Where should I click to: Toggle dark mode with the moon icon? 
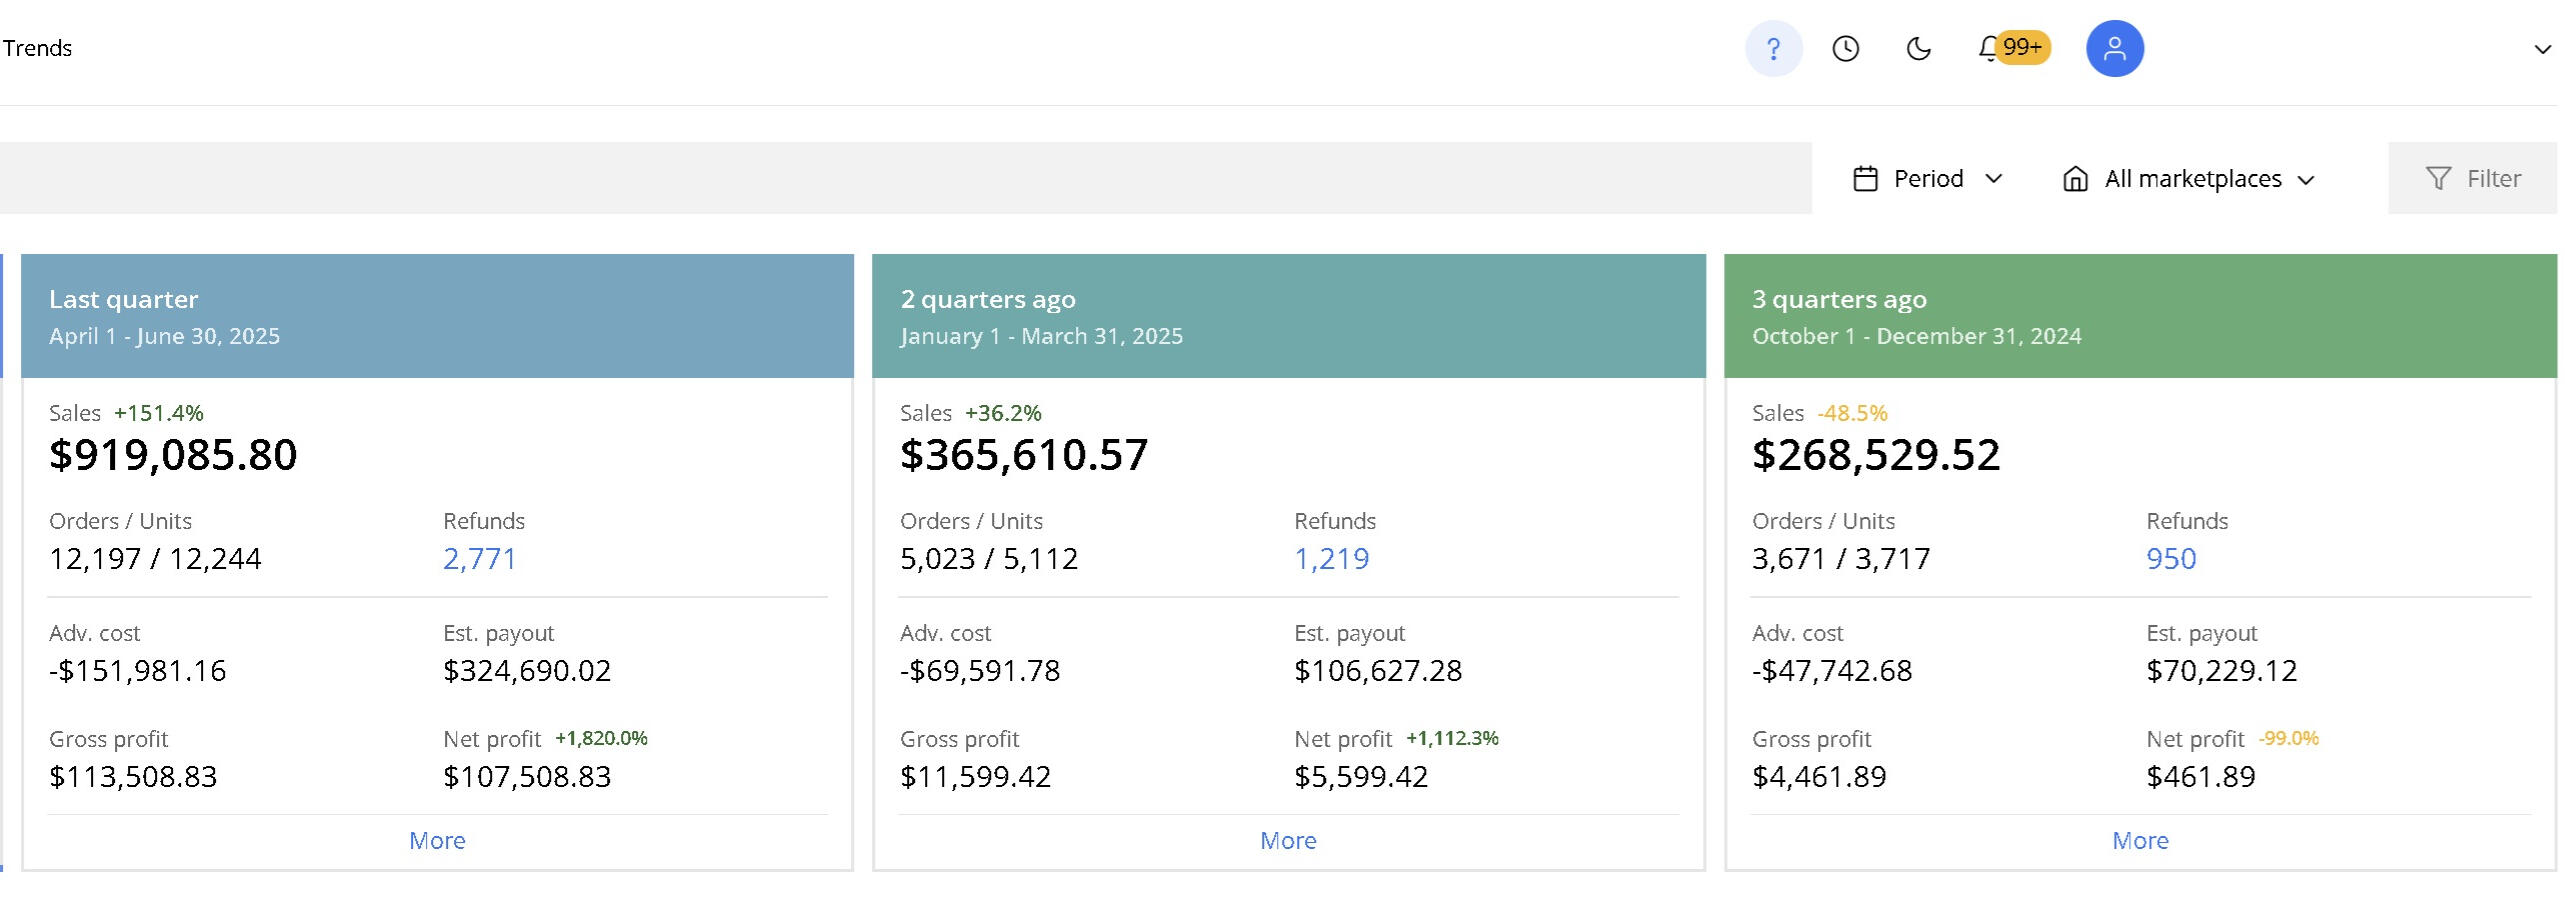(x=1917, y=49)
